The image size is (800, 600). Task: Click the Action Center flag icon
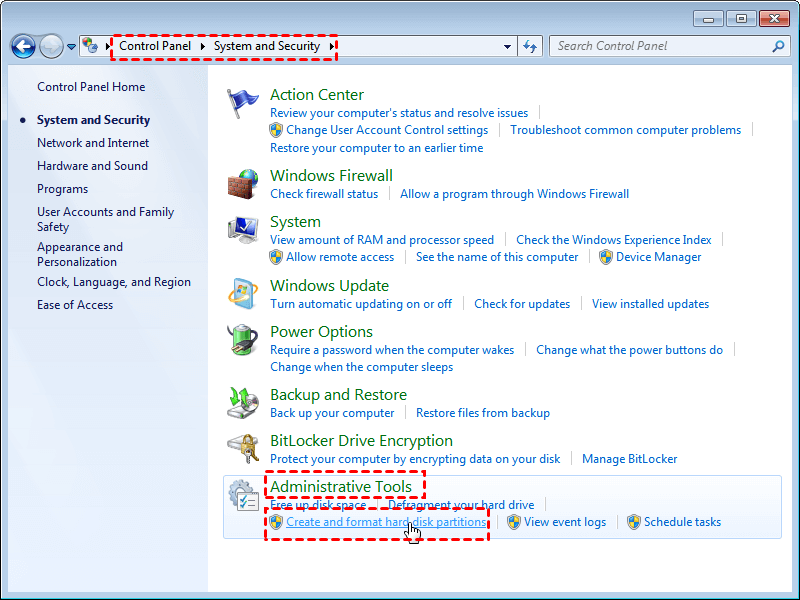(242, 104)
